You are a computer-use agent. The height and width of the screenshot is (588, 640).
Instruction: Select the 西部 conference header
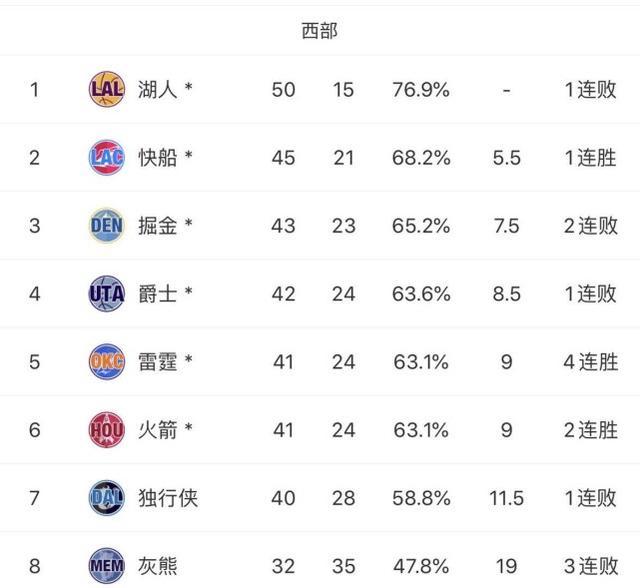tap(320, 31)
